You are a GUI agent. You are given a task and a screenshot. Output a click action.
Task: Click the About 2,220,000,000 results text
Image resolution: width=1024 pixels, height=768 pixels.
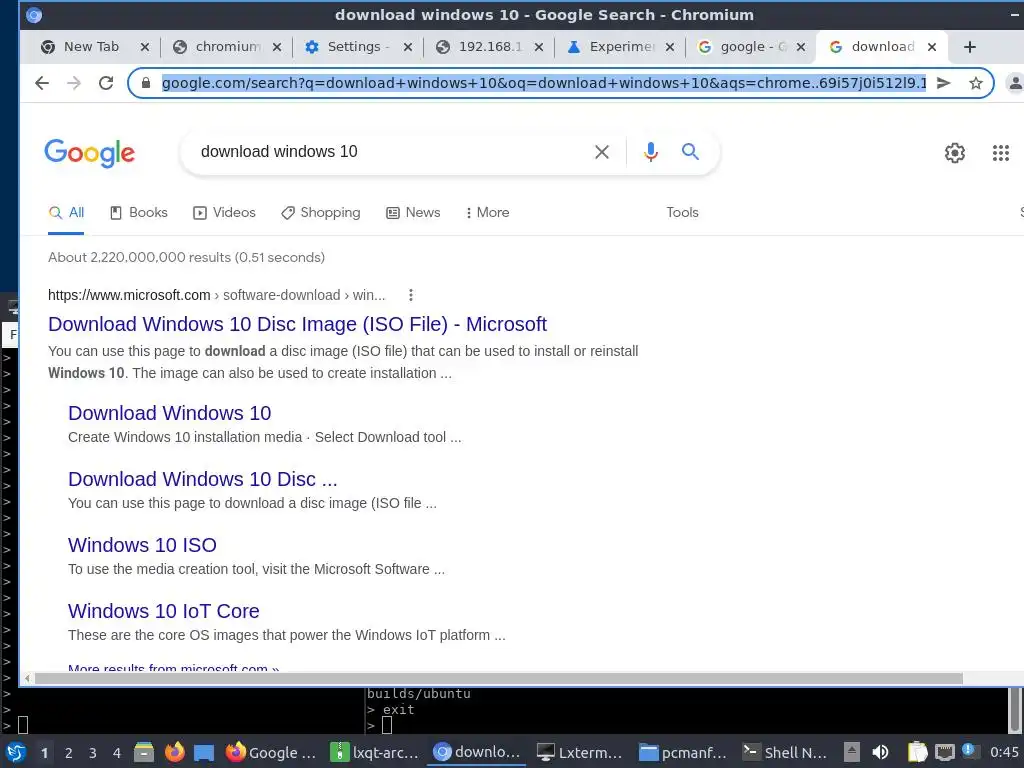coord(186,257)
